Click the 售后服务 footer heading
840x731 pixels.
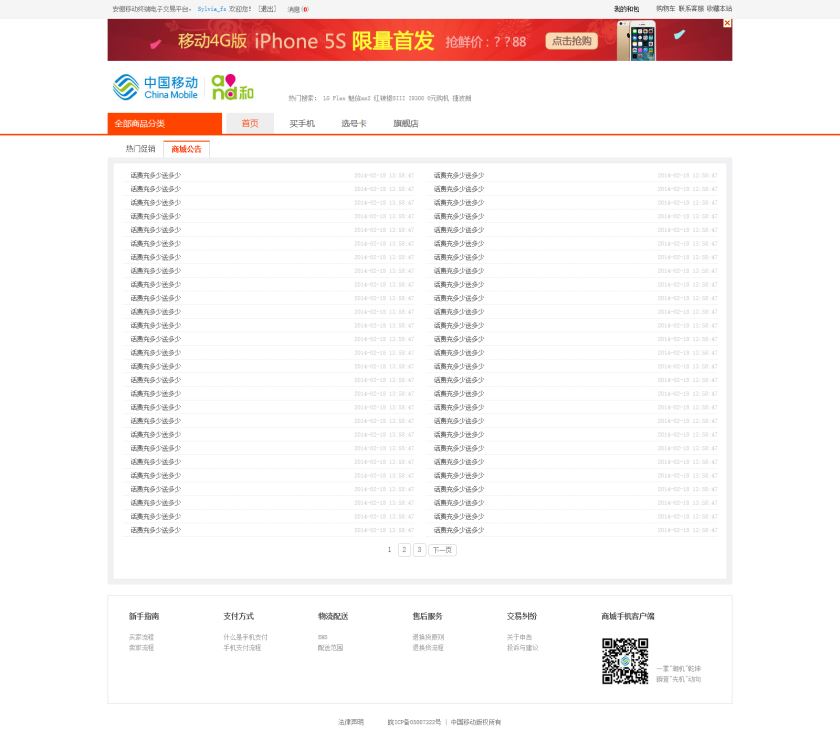(428, 616)
